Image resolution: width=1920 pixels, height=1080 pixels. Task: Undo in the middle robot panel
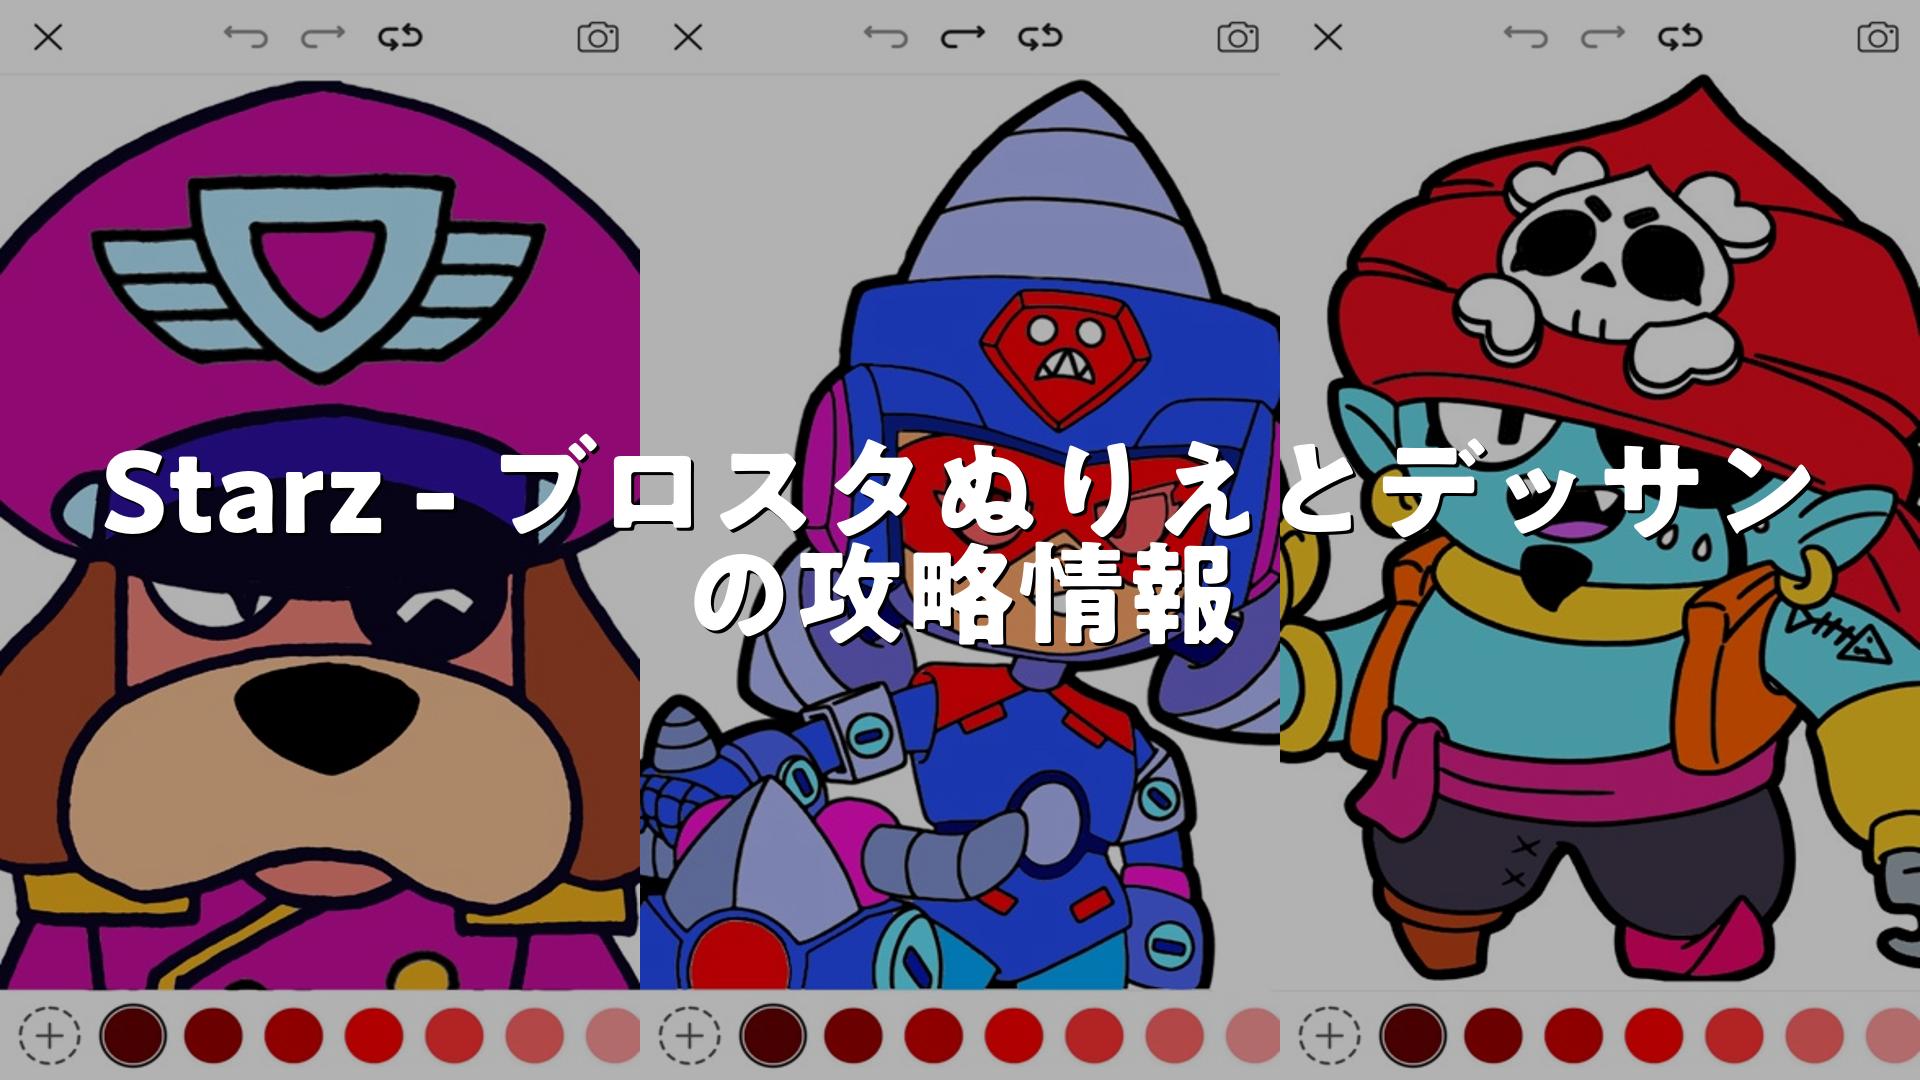[886, 38]
